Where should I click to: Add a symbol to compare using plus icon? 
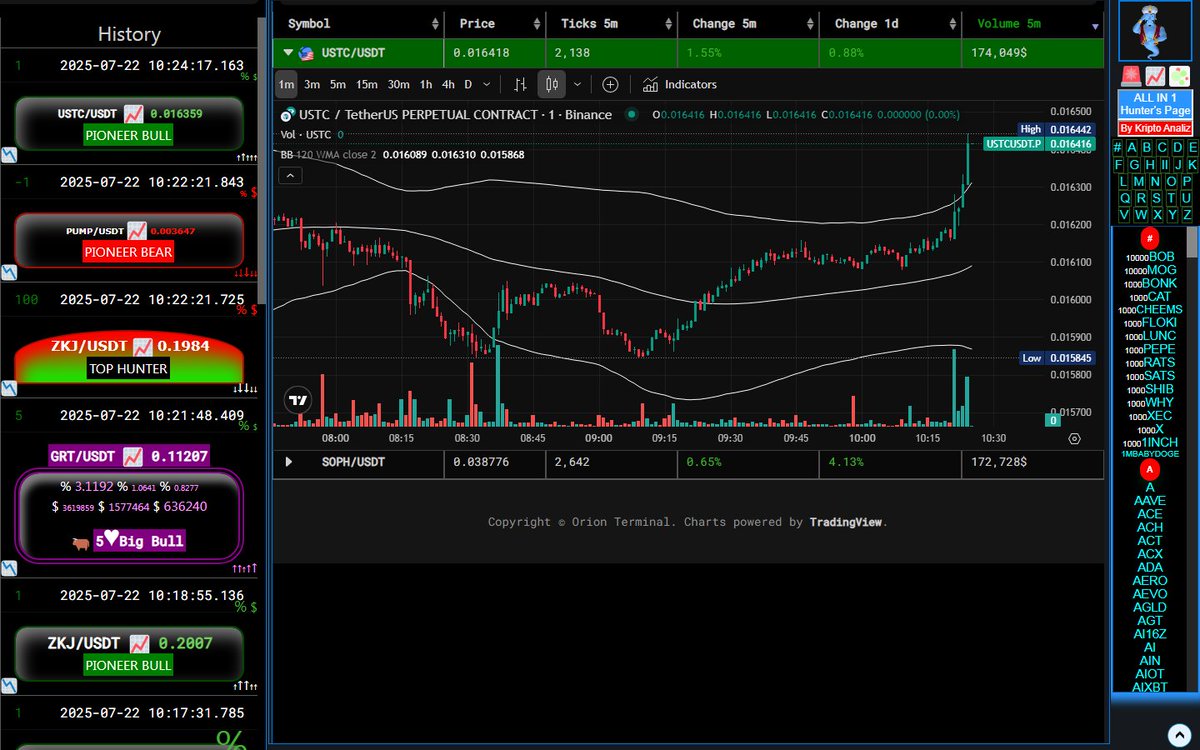[610, 84]
